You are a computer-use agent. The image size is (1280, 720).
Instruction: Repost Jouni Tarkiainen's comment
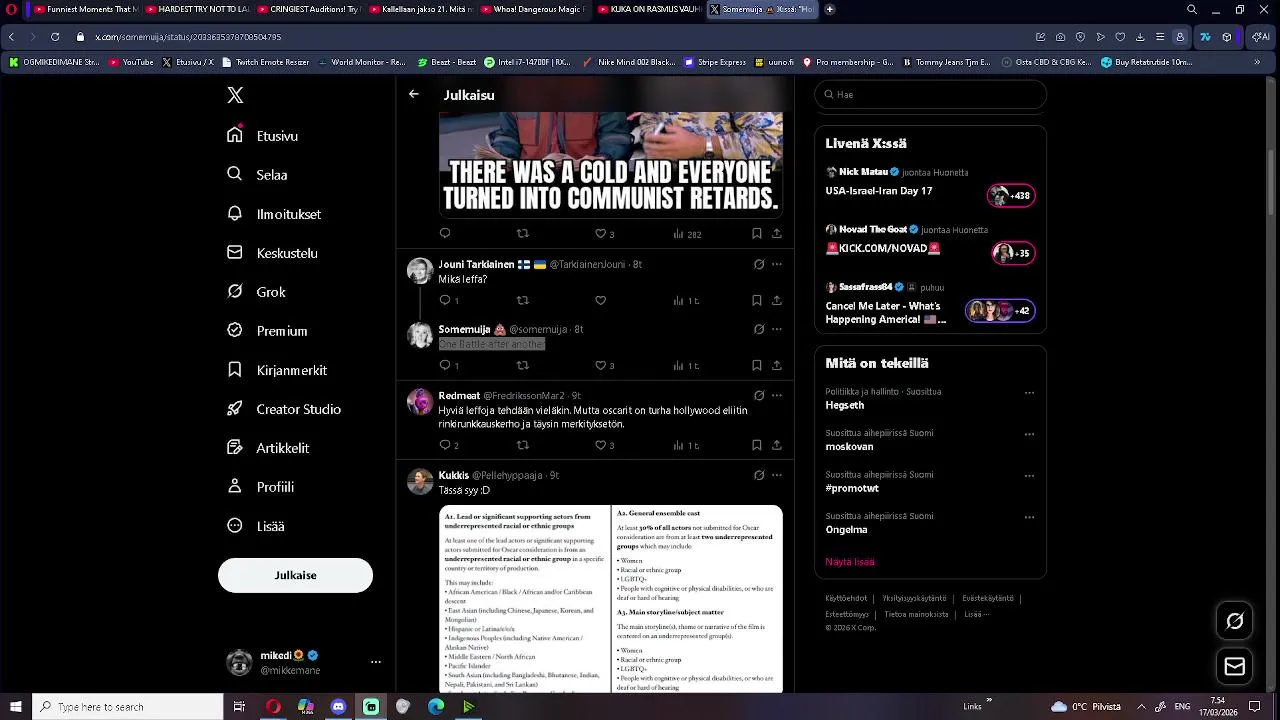(522, 300)
